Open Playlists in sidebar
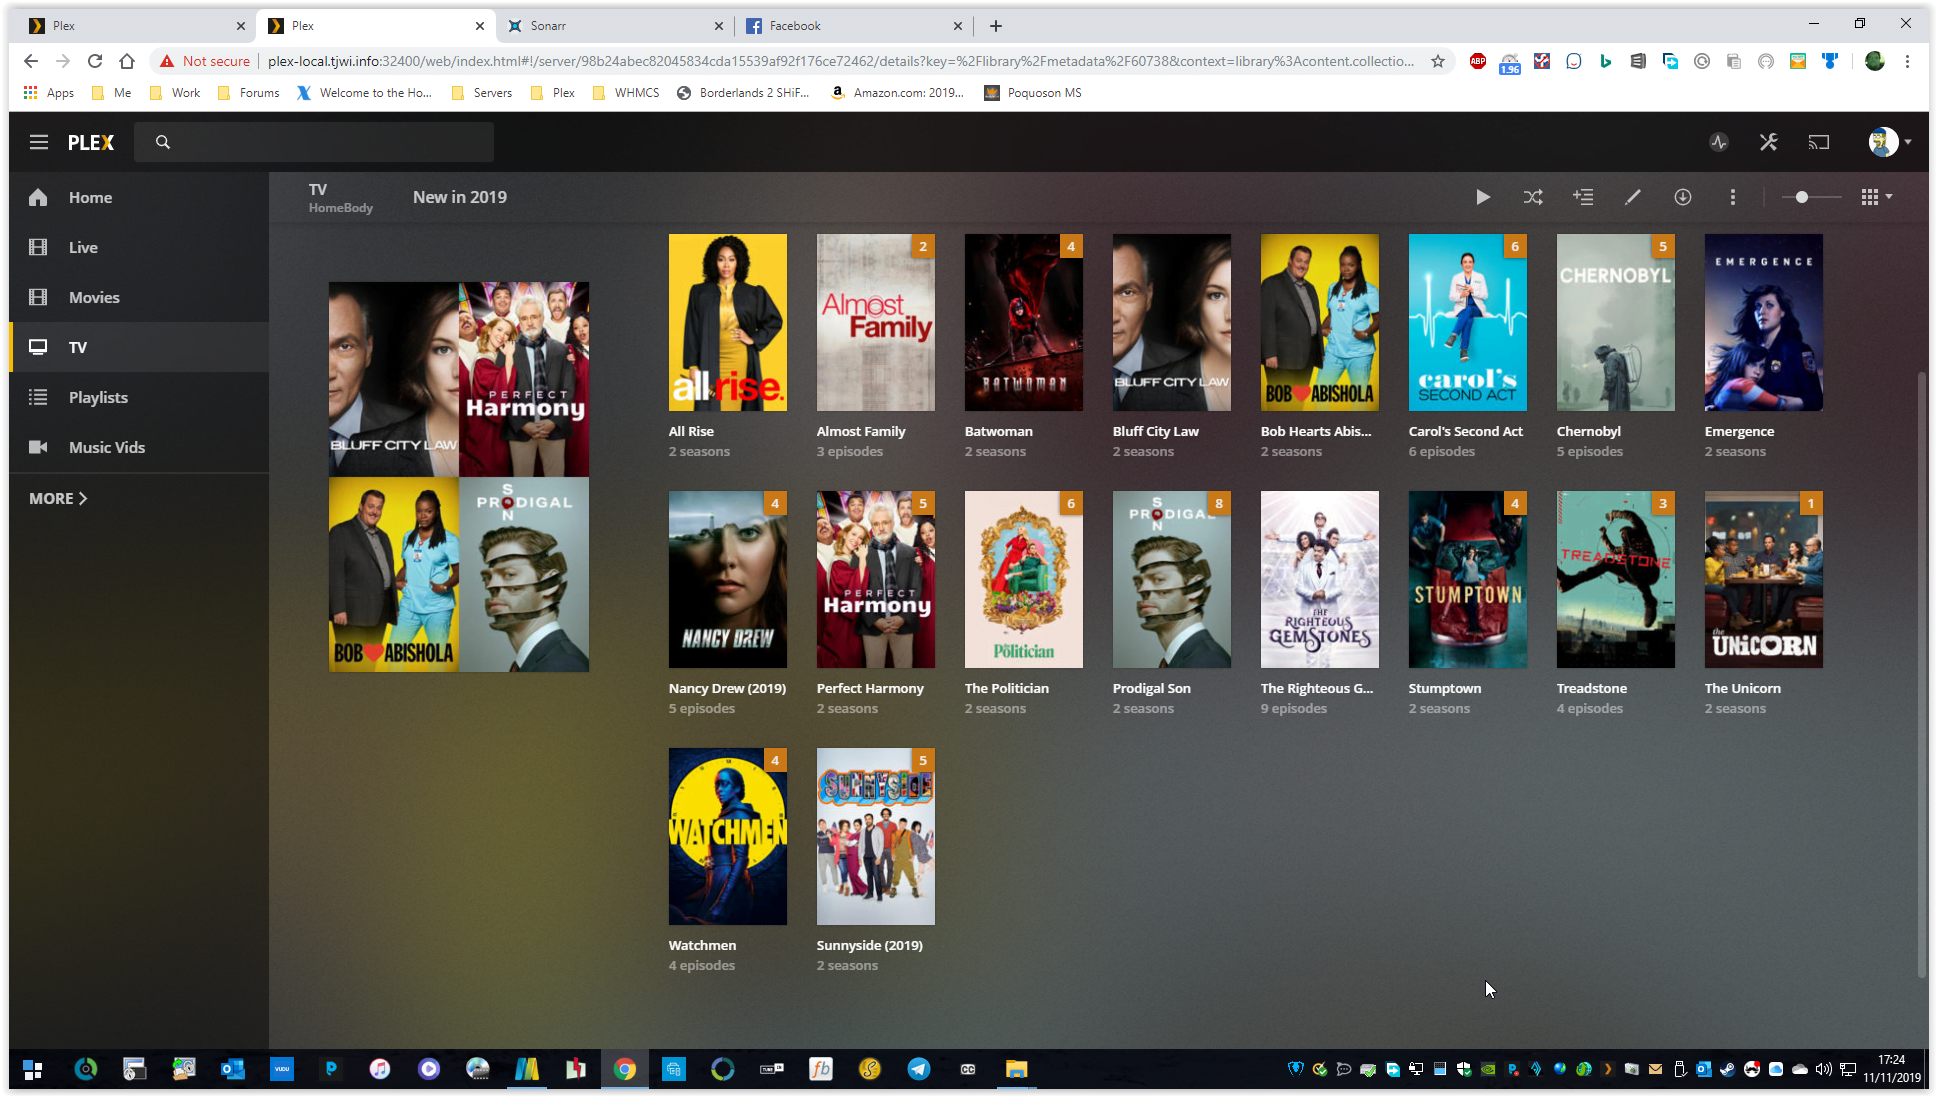 tap(139, 397)
